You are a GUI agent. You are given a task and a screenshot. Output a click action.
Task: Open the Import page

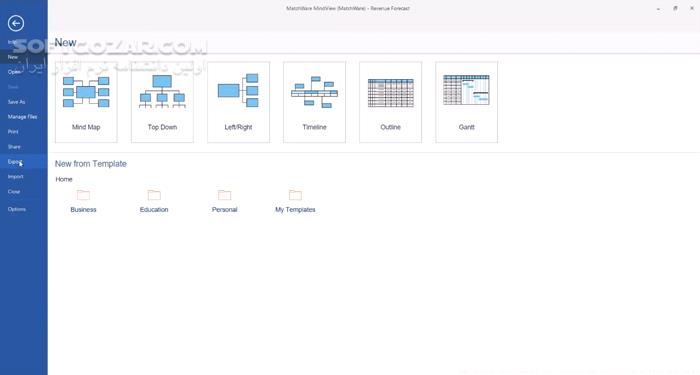(x=24, y=176)
